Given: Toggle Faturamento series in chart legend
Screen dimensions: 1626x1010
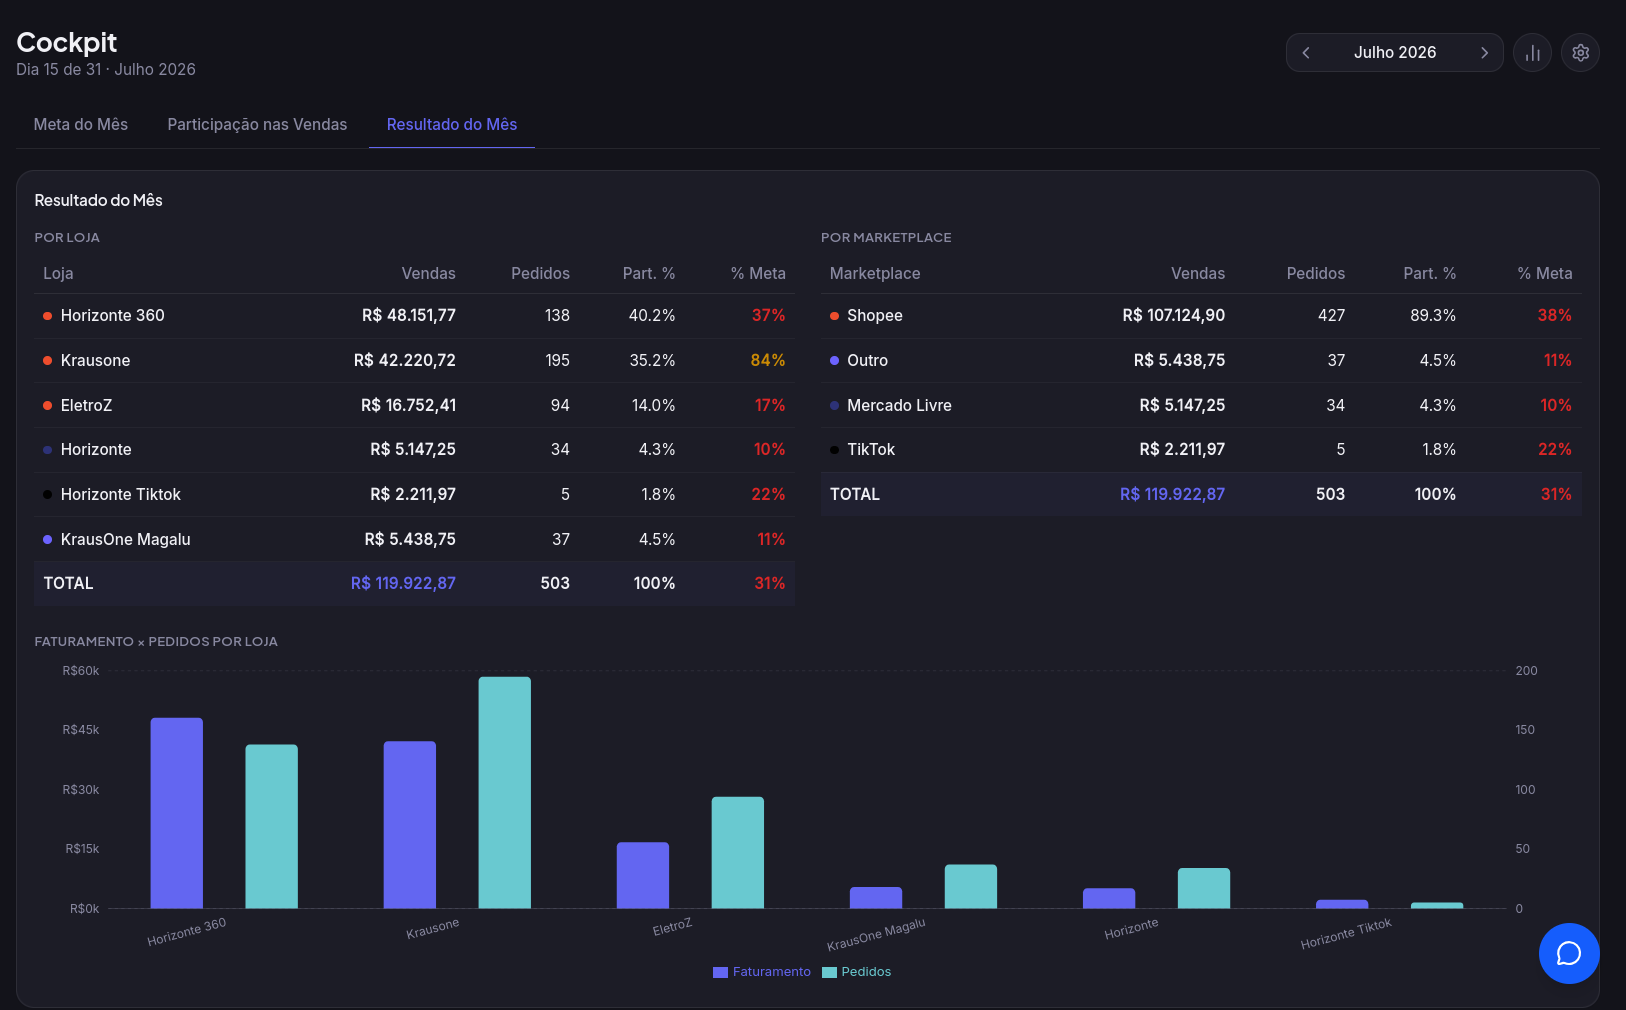Looking at the screenshot, I should tap(762, 972).
